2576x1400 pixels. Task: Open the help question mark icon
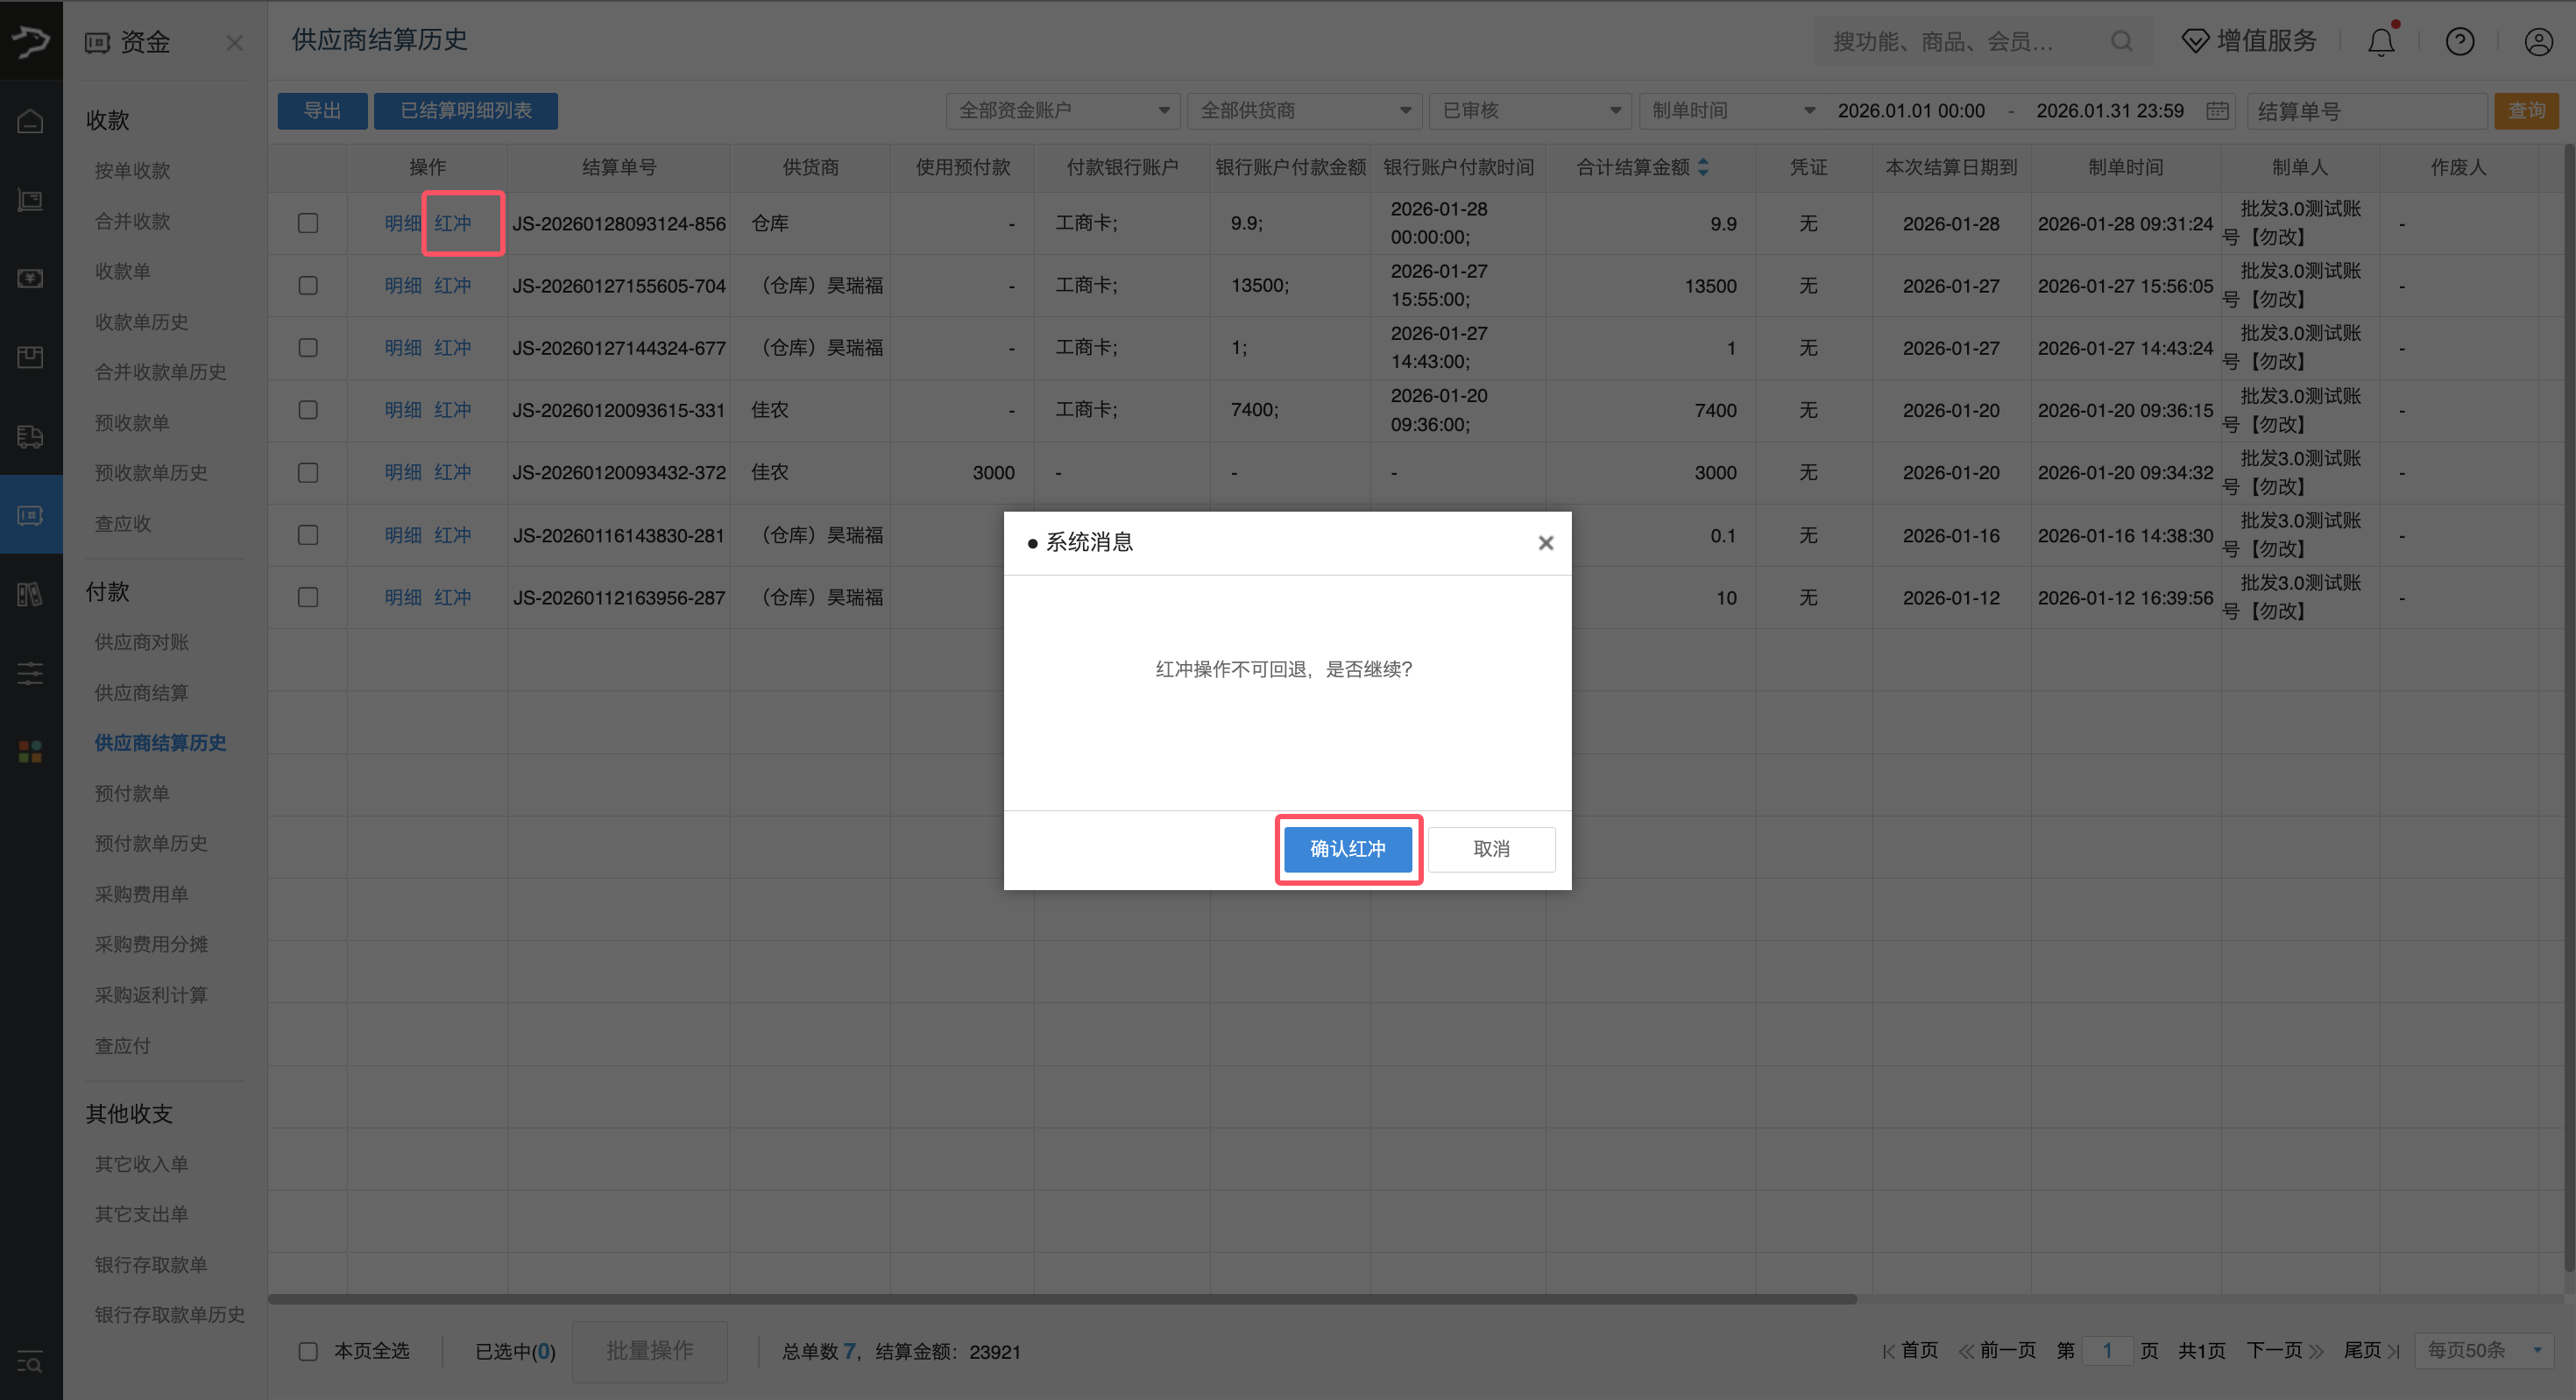[x=2459, y=42]
